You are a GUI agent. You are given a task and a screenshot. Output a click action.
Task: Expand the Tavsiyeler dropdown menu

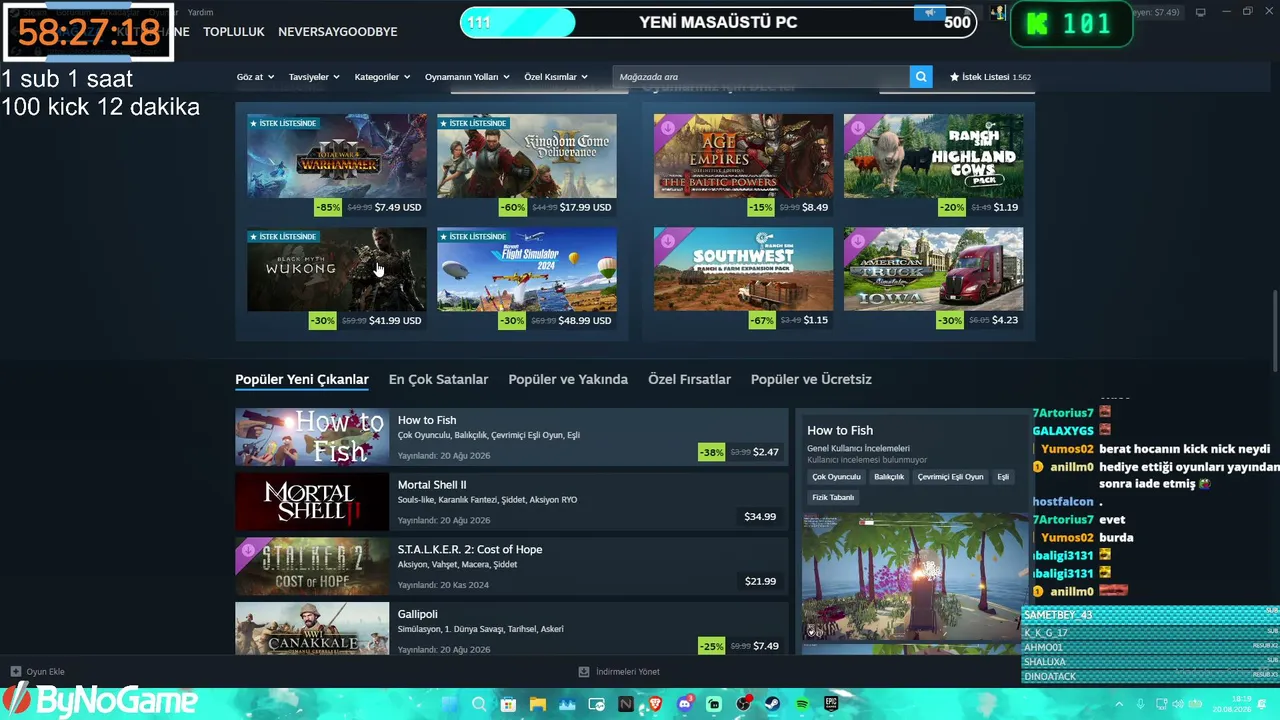(x=314, y=77)
